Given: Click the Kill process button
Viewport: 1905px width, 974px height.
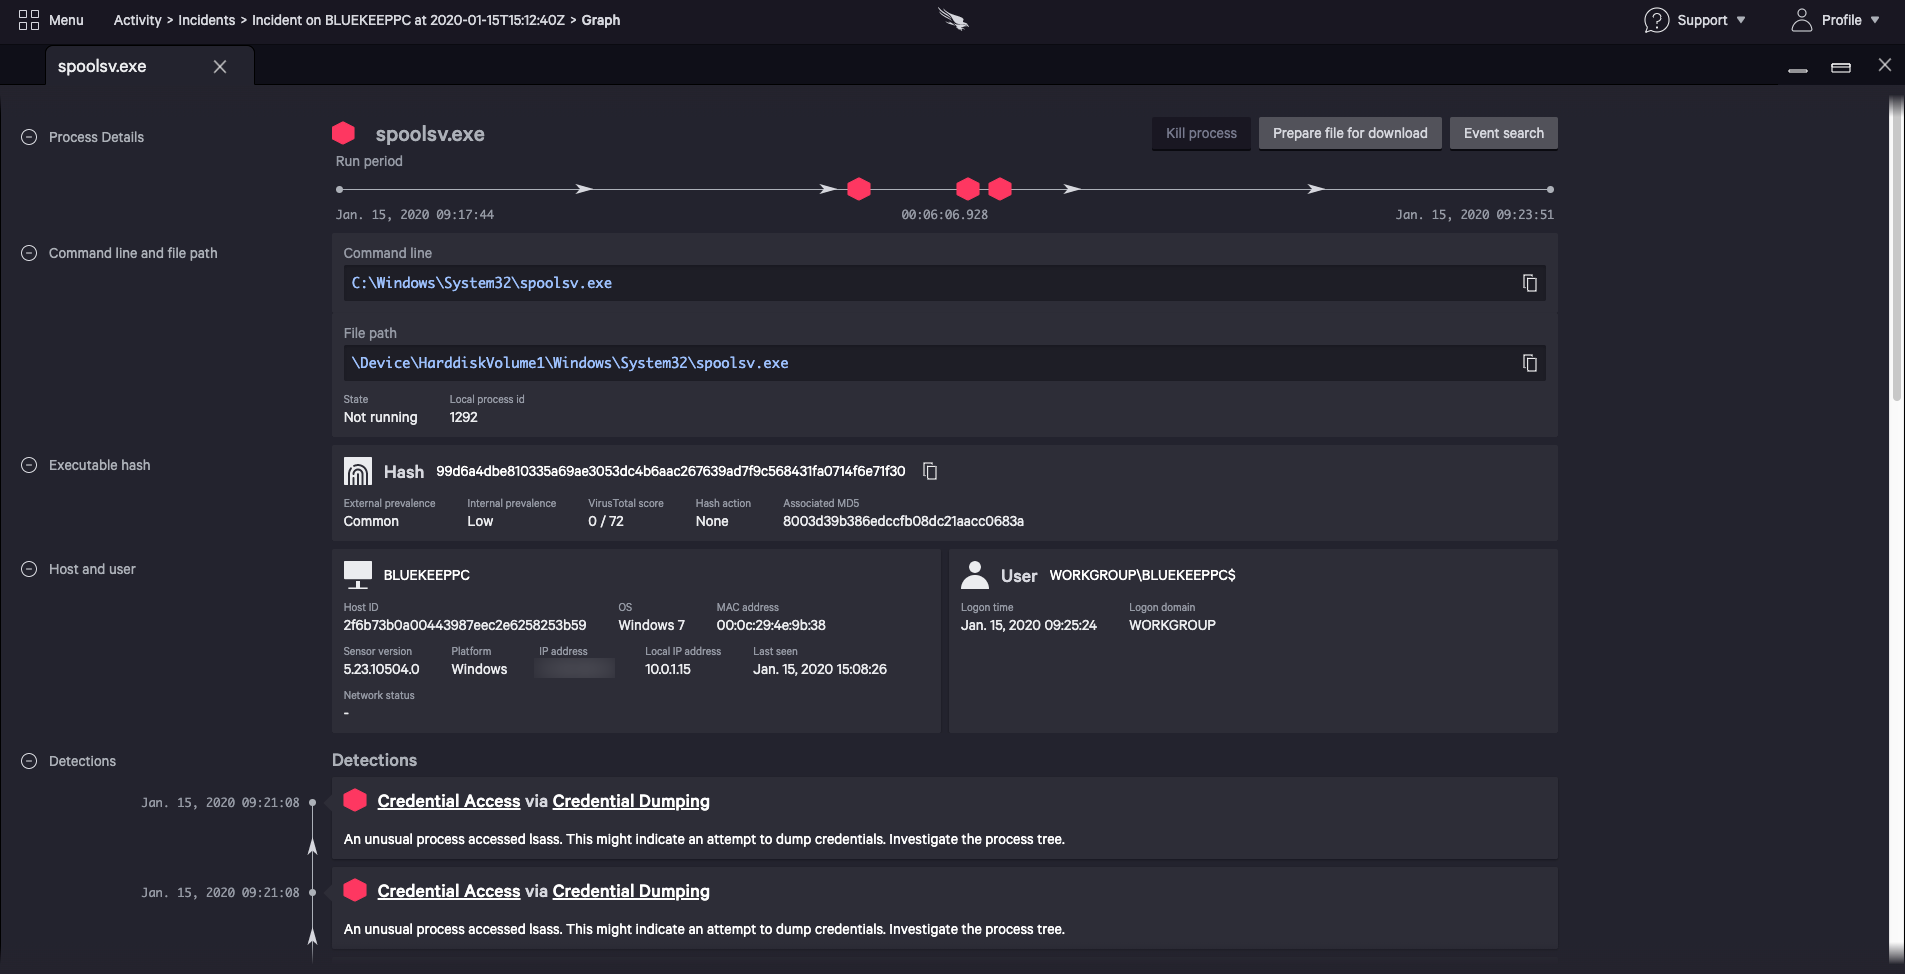Looking at the screenshot, I should [1200, 133].
